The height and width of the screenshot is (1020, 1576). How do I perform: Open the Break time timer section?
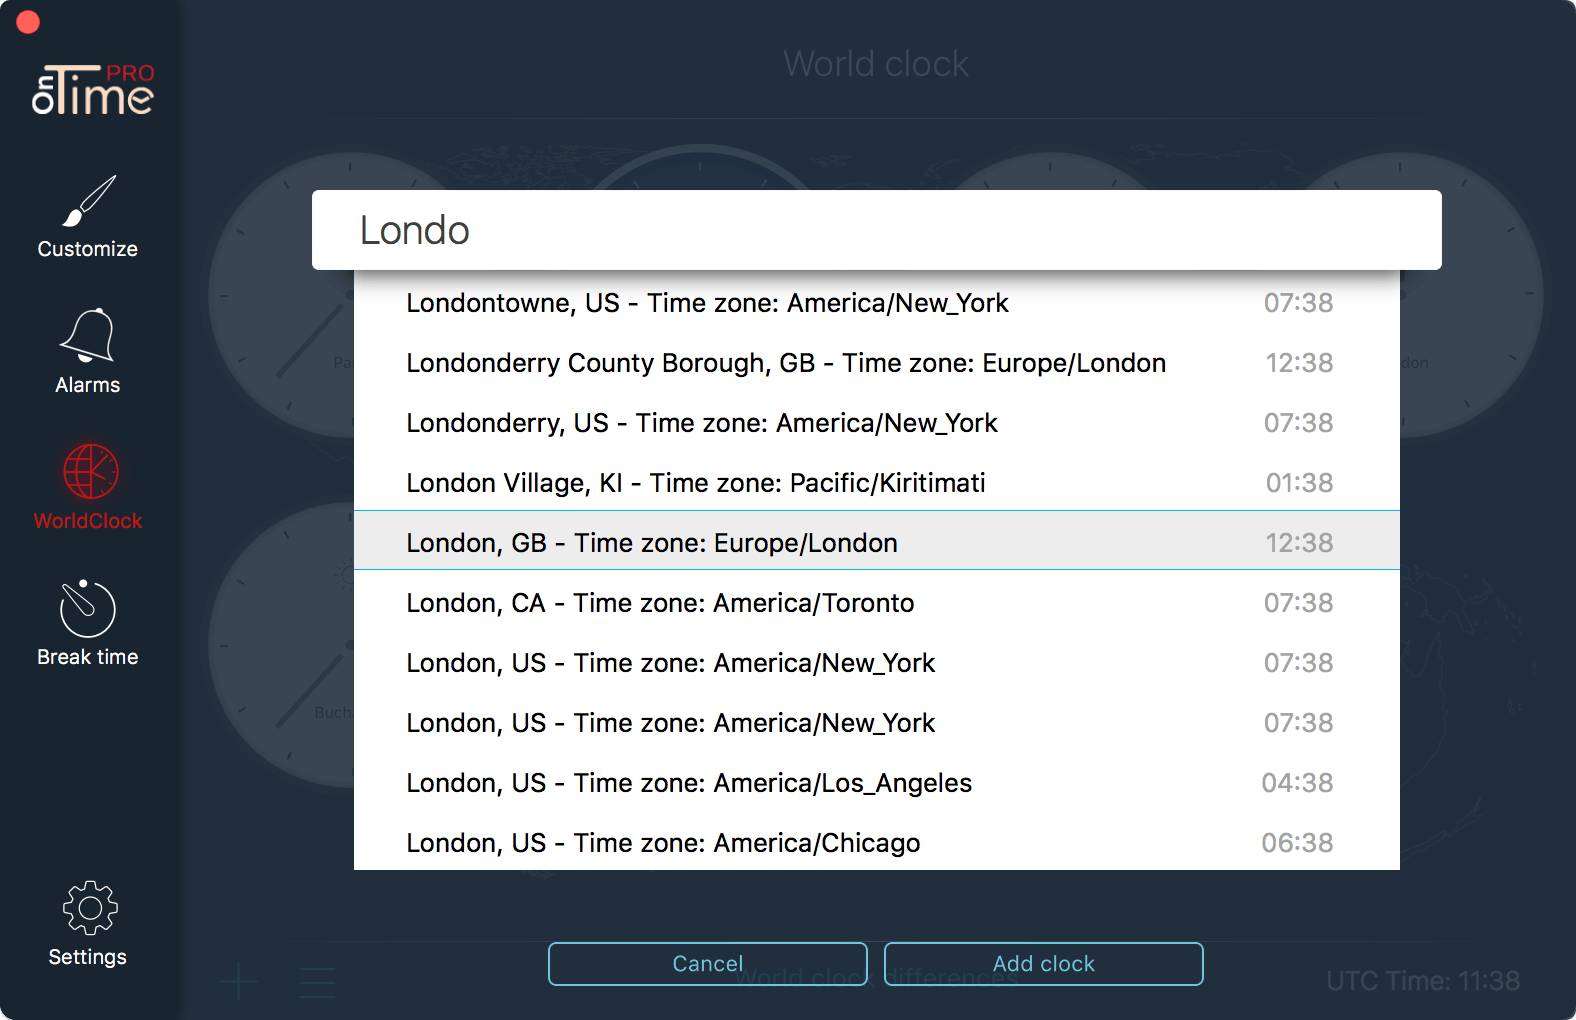(x=88, y=623)
